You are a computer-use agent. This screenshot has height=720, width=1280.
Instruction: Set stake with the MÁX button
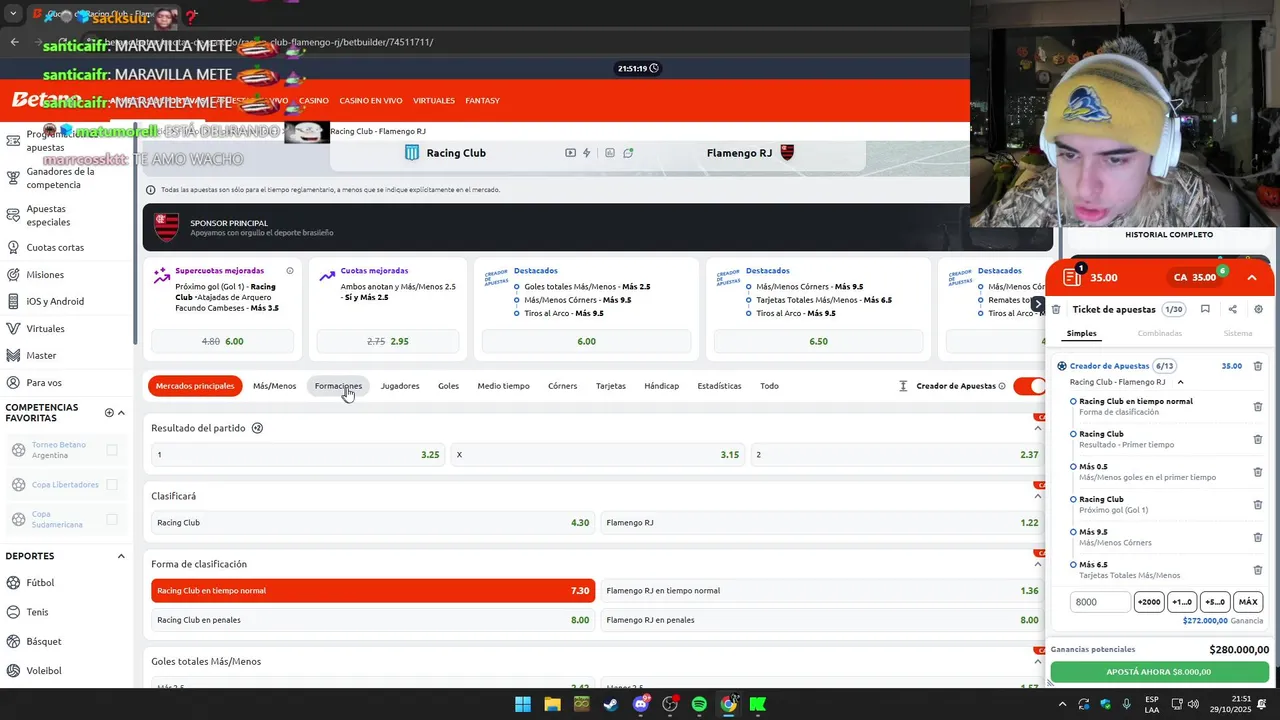[x=1248, y=602]
